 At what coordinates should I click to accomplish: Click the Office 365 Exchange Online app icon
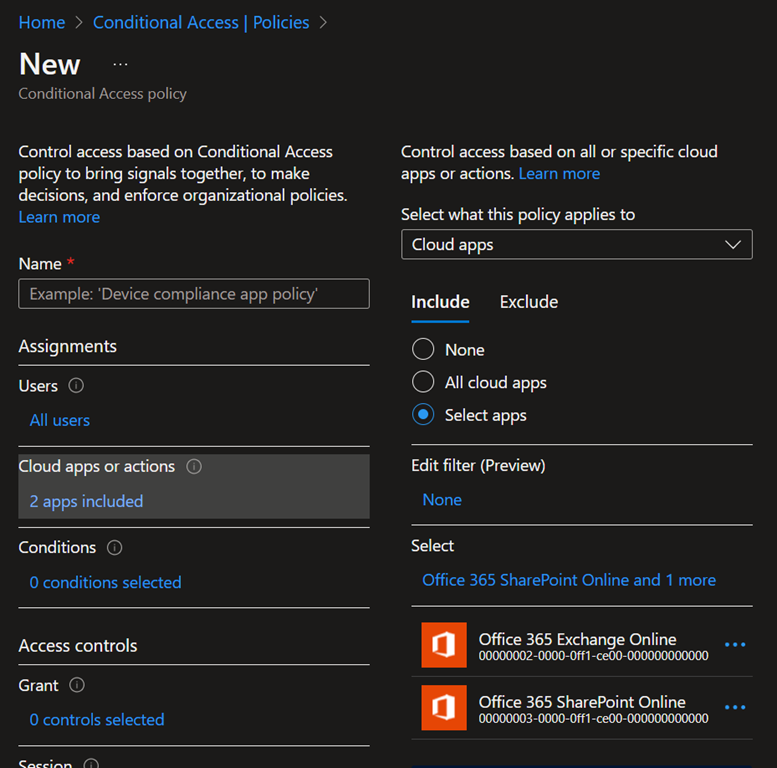coord(443,646)
